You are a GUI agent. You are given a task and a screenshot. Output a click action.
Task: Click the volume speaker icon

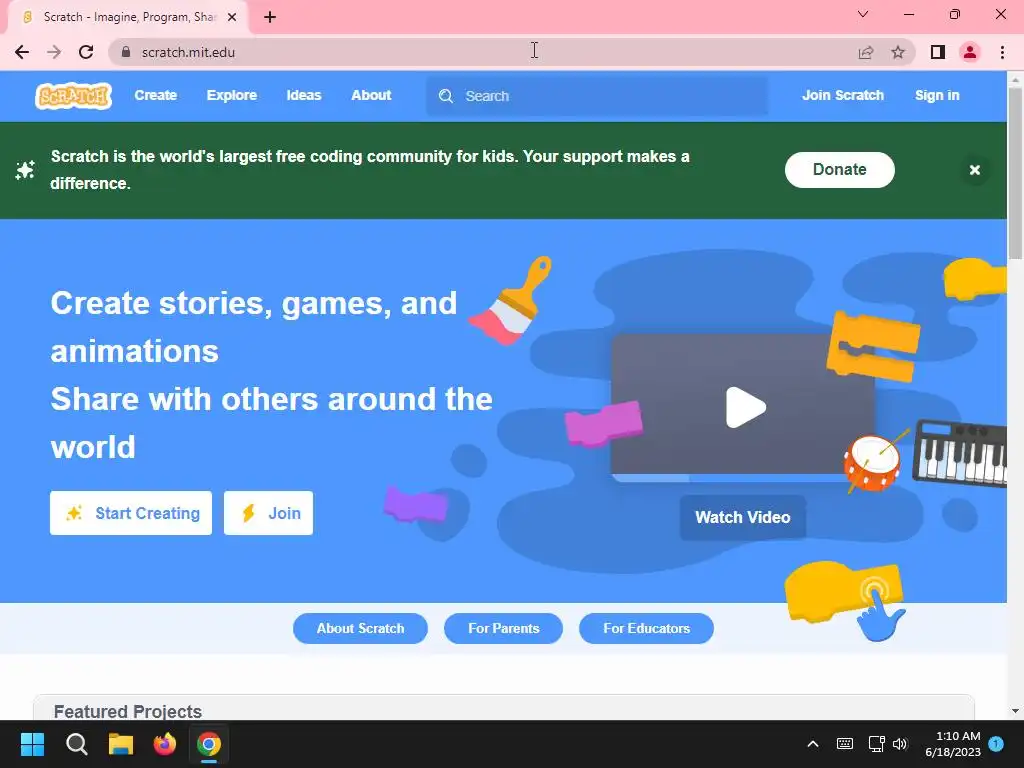[x=900, y=744]
